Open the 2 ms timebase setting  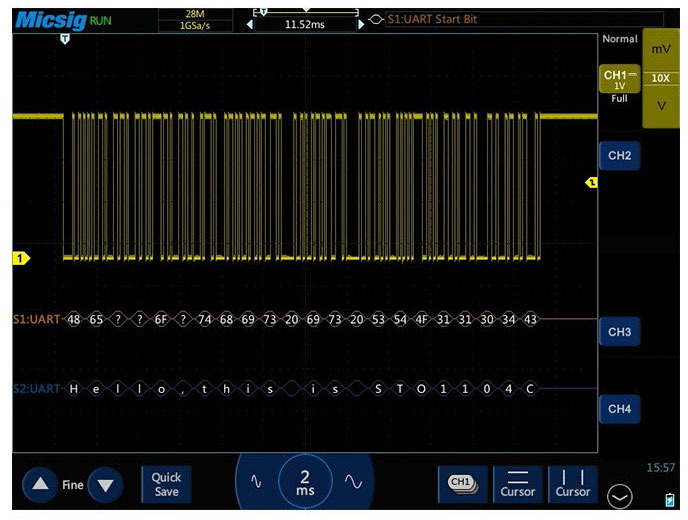(305, 483)
